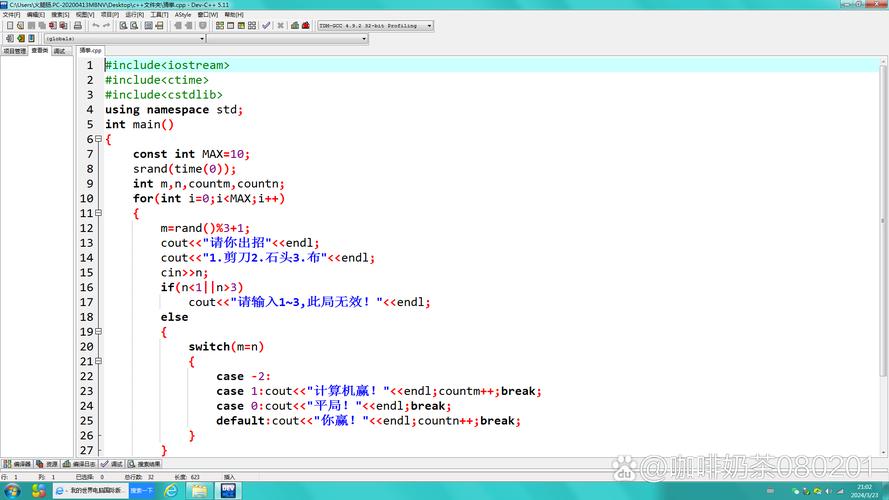Click the Redo arrow icon
This screenshot has width=889, height=500.
[x=108, y=25]
